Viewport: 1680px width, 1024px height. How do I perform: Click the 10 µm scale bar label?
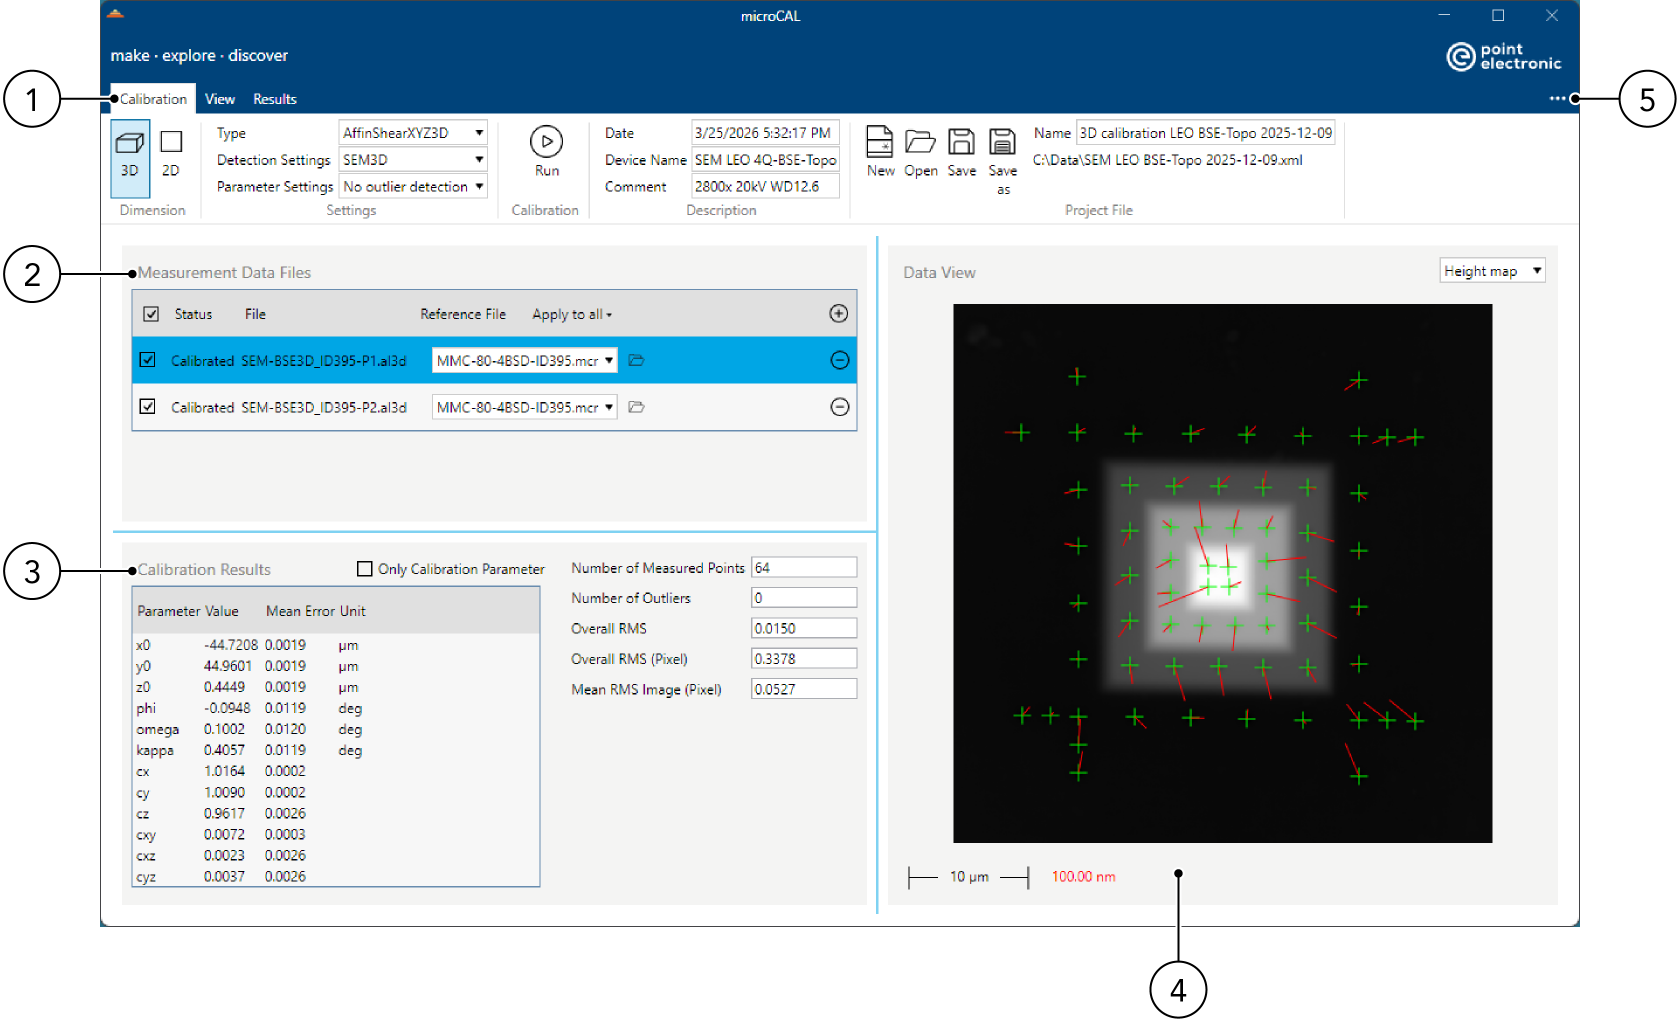pyautogui.click(x=969, y=877)
